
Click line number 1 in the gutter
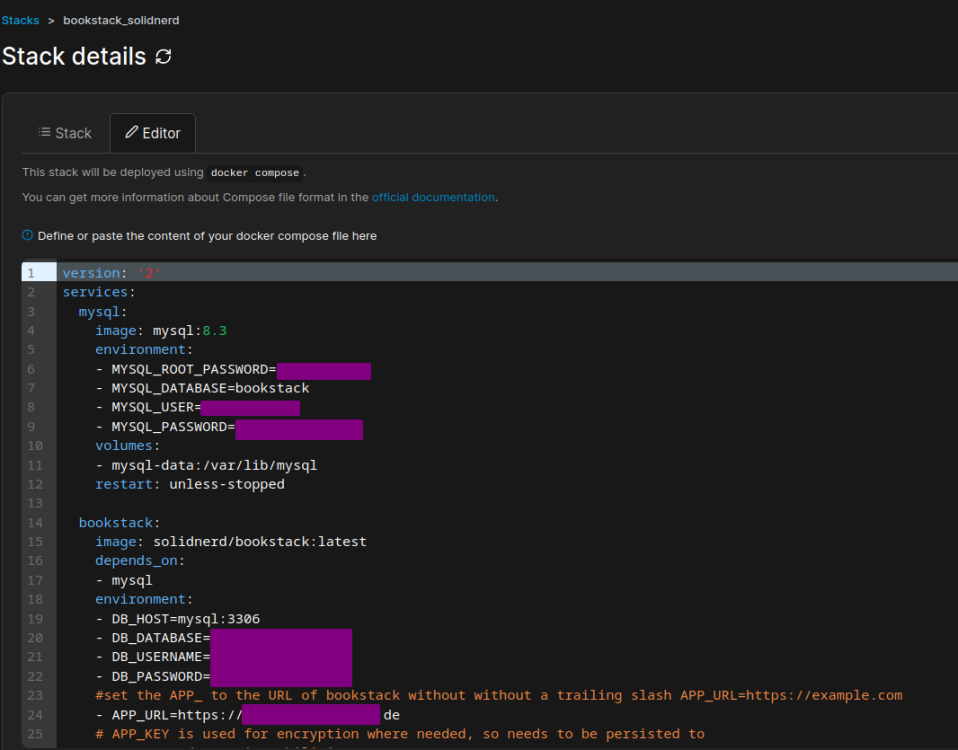31,273
